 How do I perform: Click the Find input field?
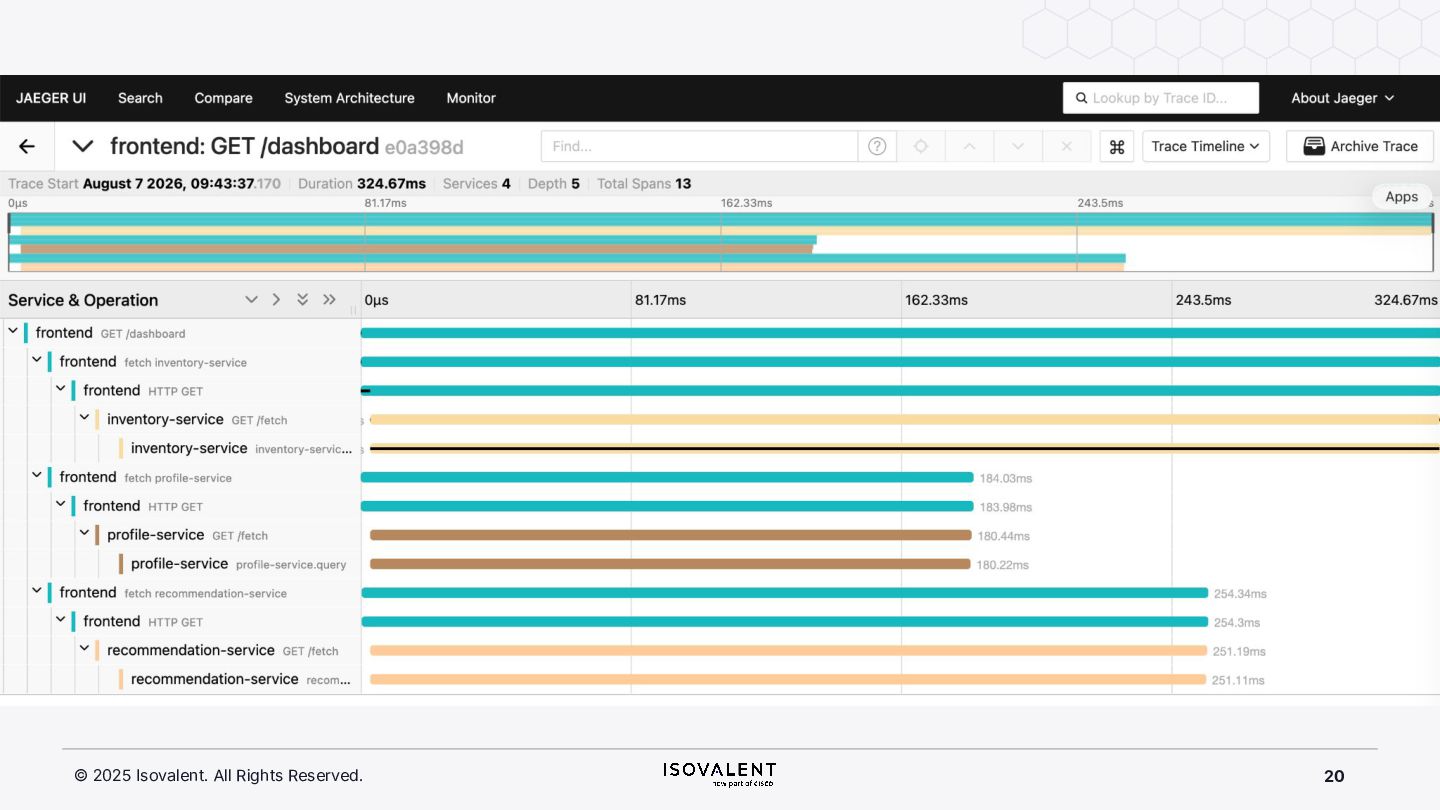pyautogui.click(x=699, y=146)
